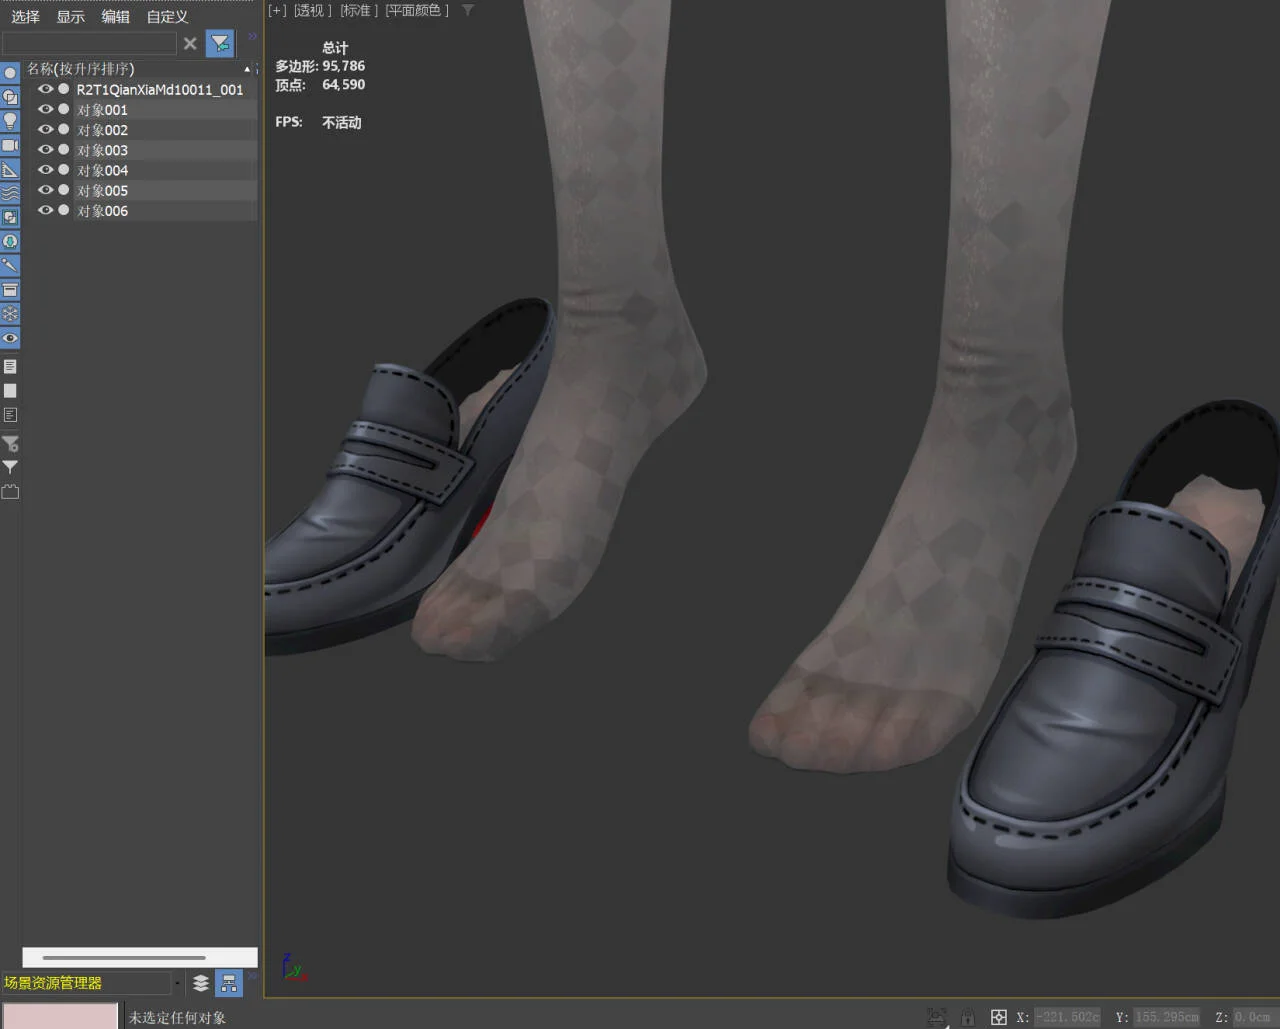Open the viewport [+] general menu
This screenshot has height=1029, width=1280.
tap(277, 10)
